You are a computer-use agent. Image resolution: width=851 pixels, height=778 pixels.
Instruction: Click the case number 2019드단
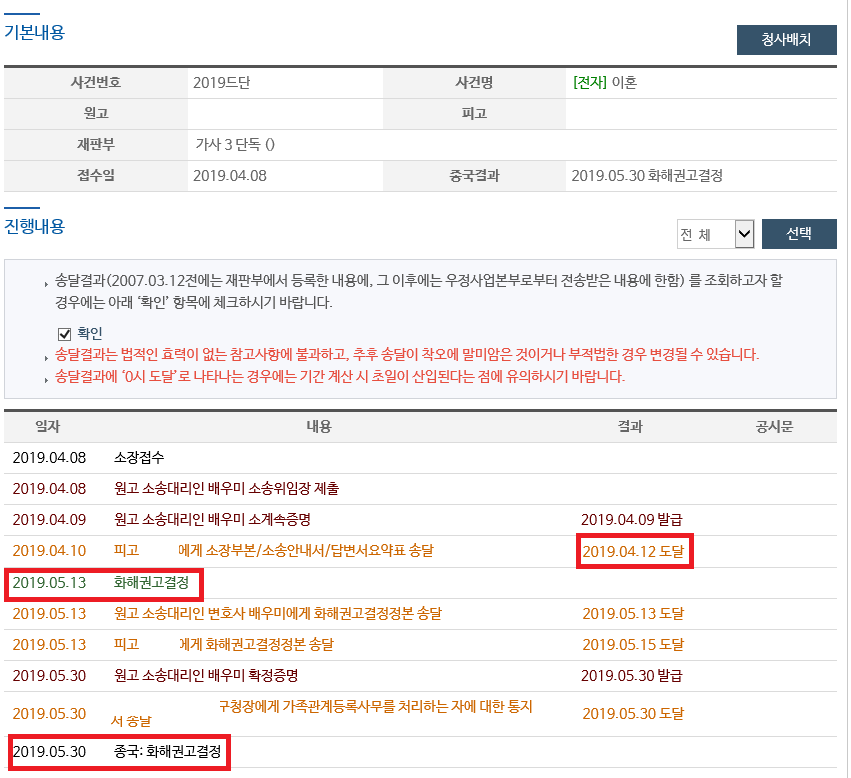(221, 83)
